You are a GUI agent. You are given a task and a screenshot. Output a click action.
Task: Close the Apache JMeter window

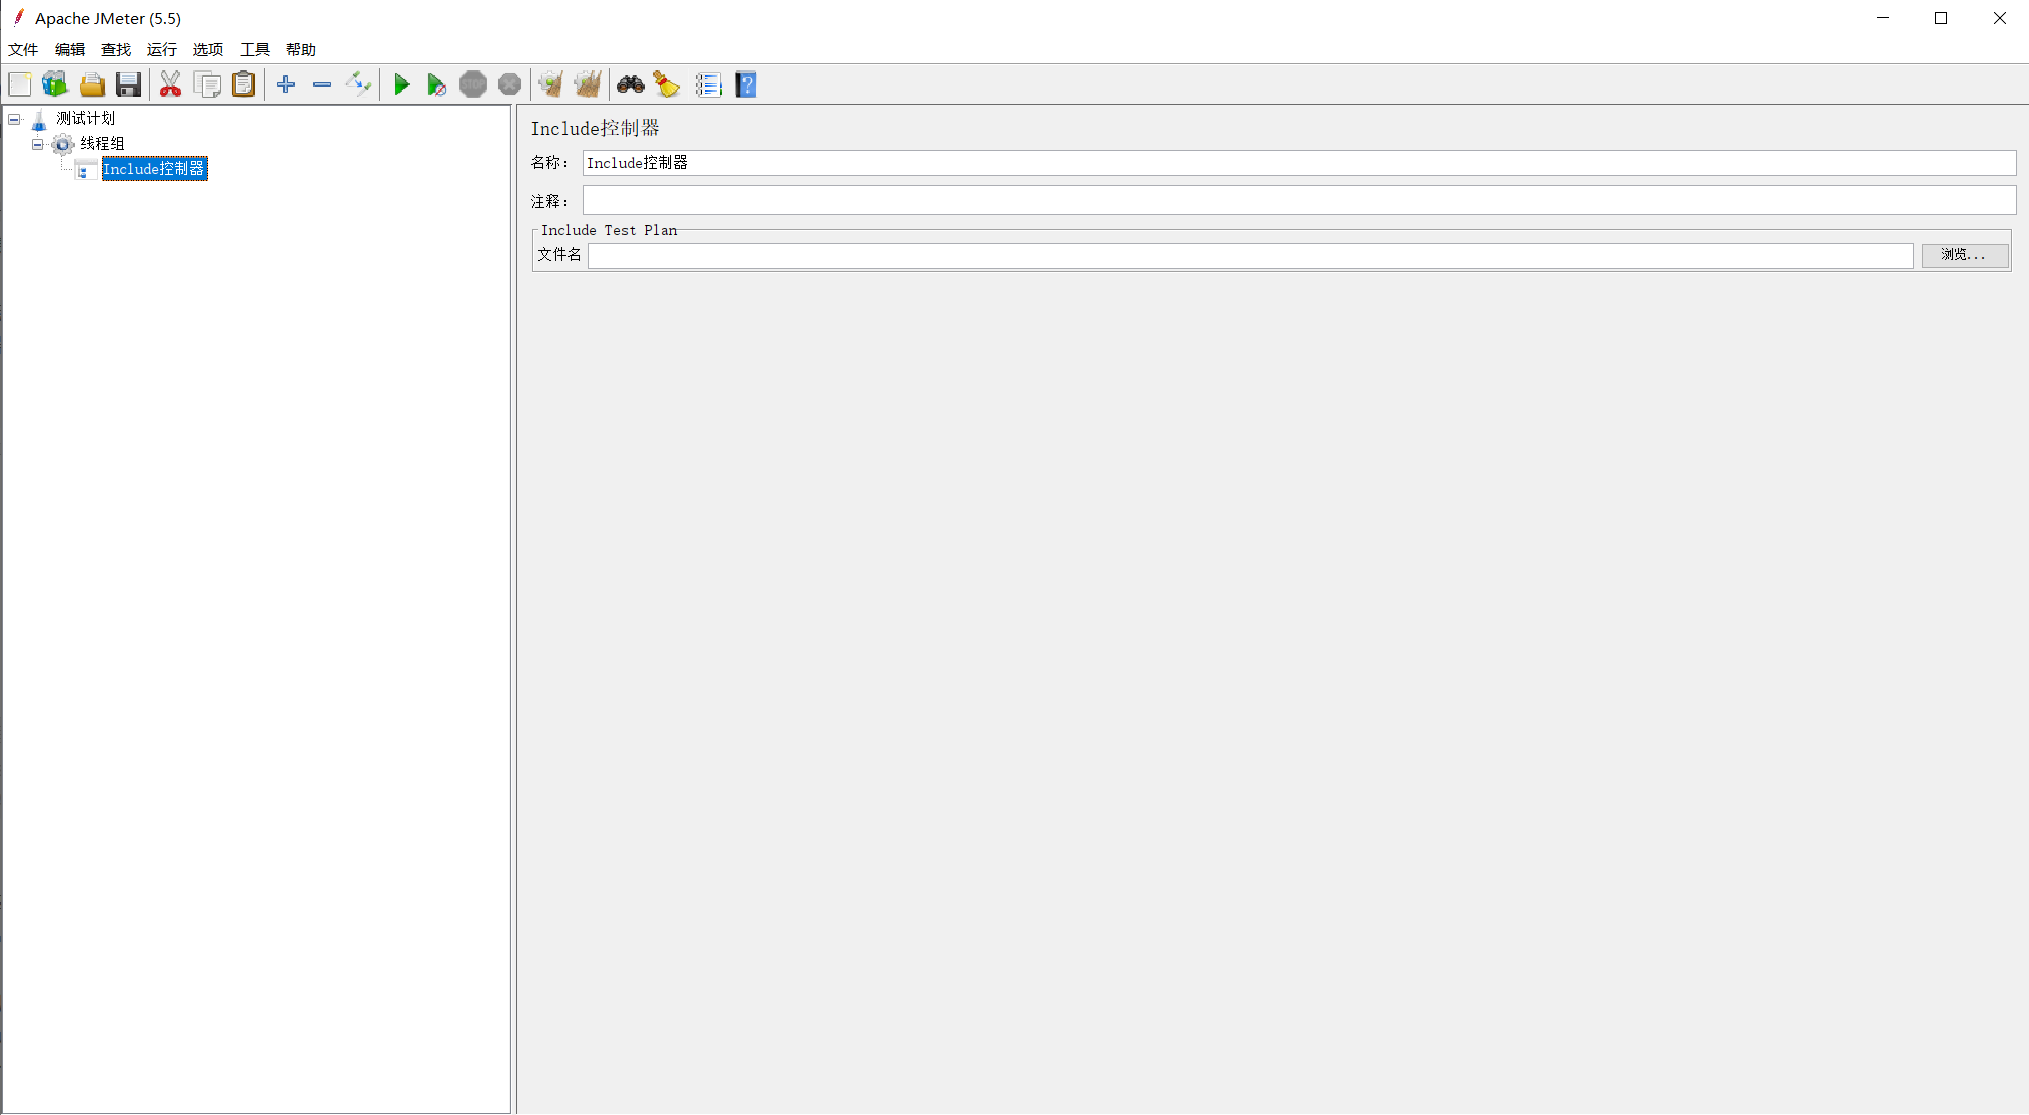(x=1999, y=18)
